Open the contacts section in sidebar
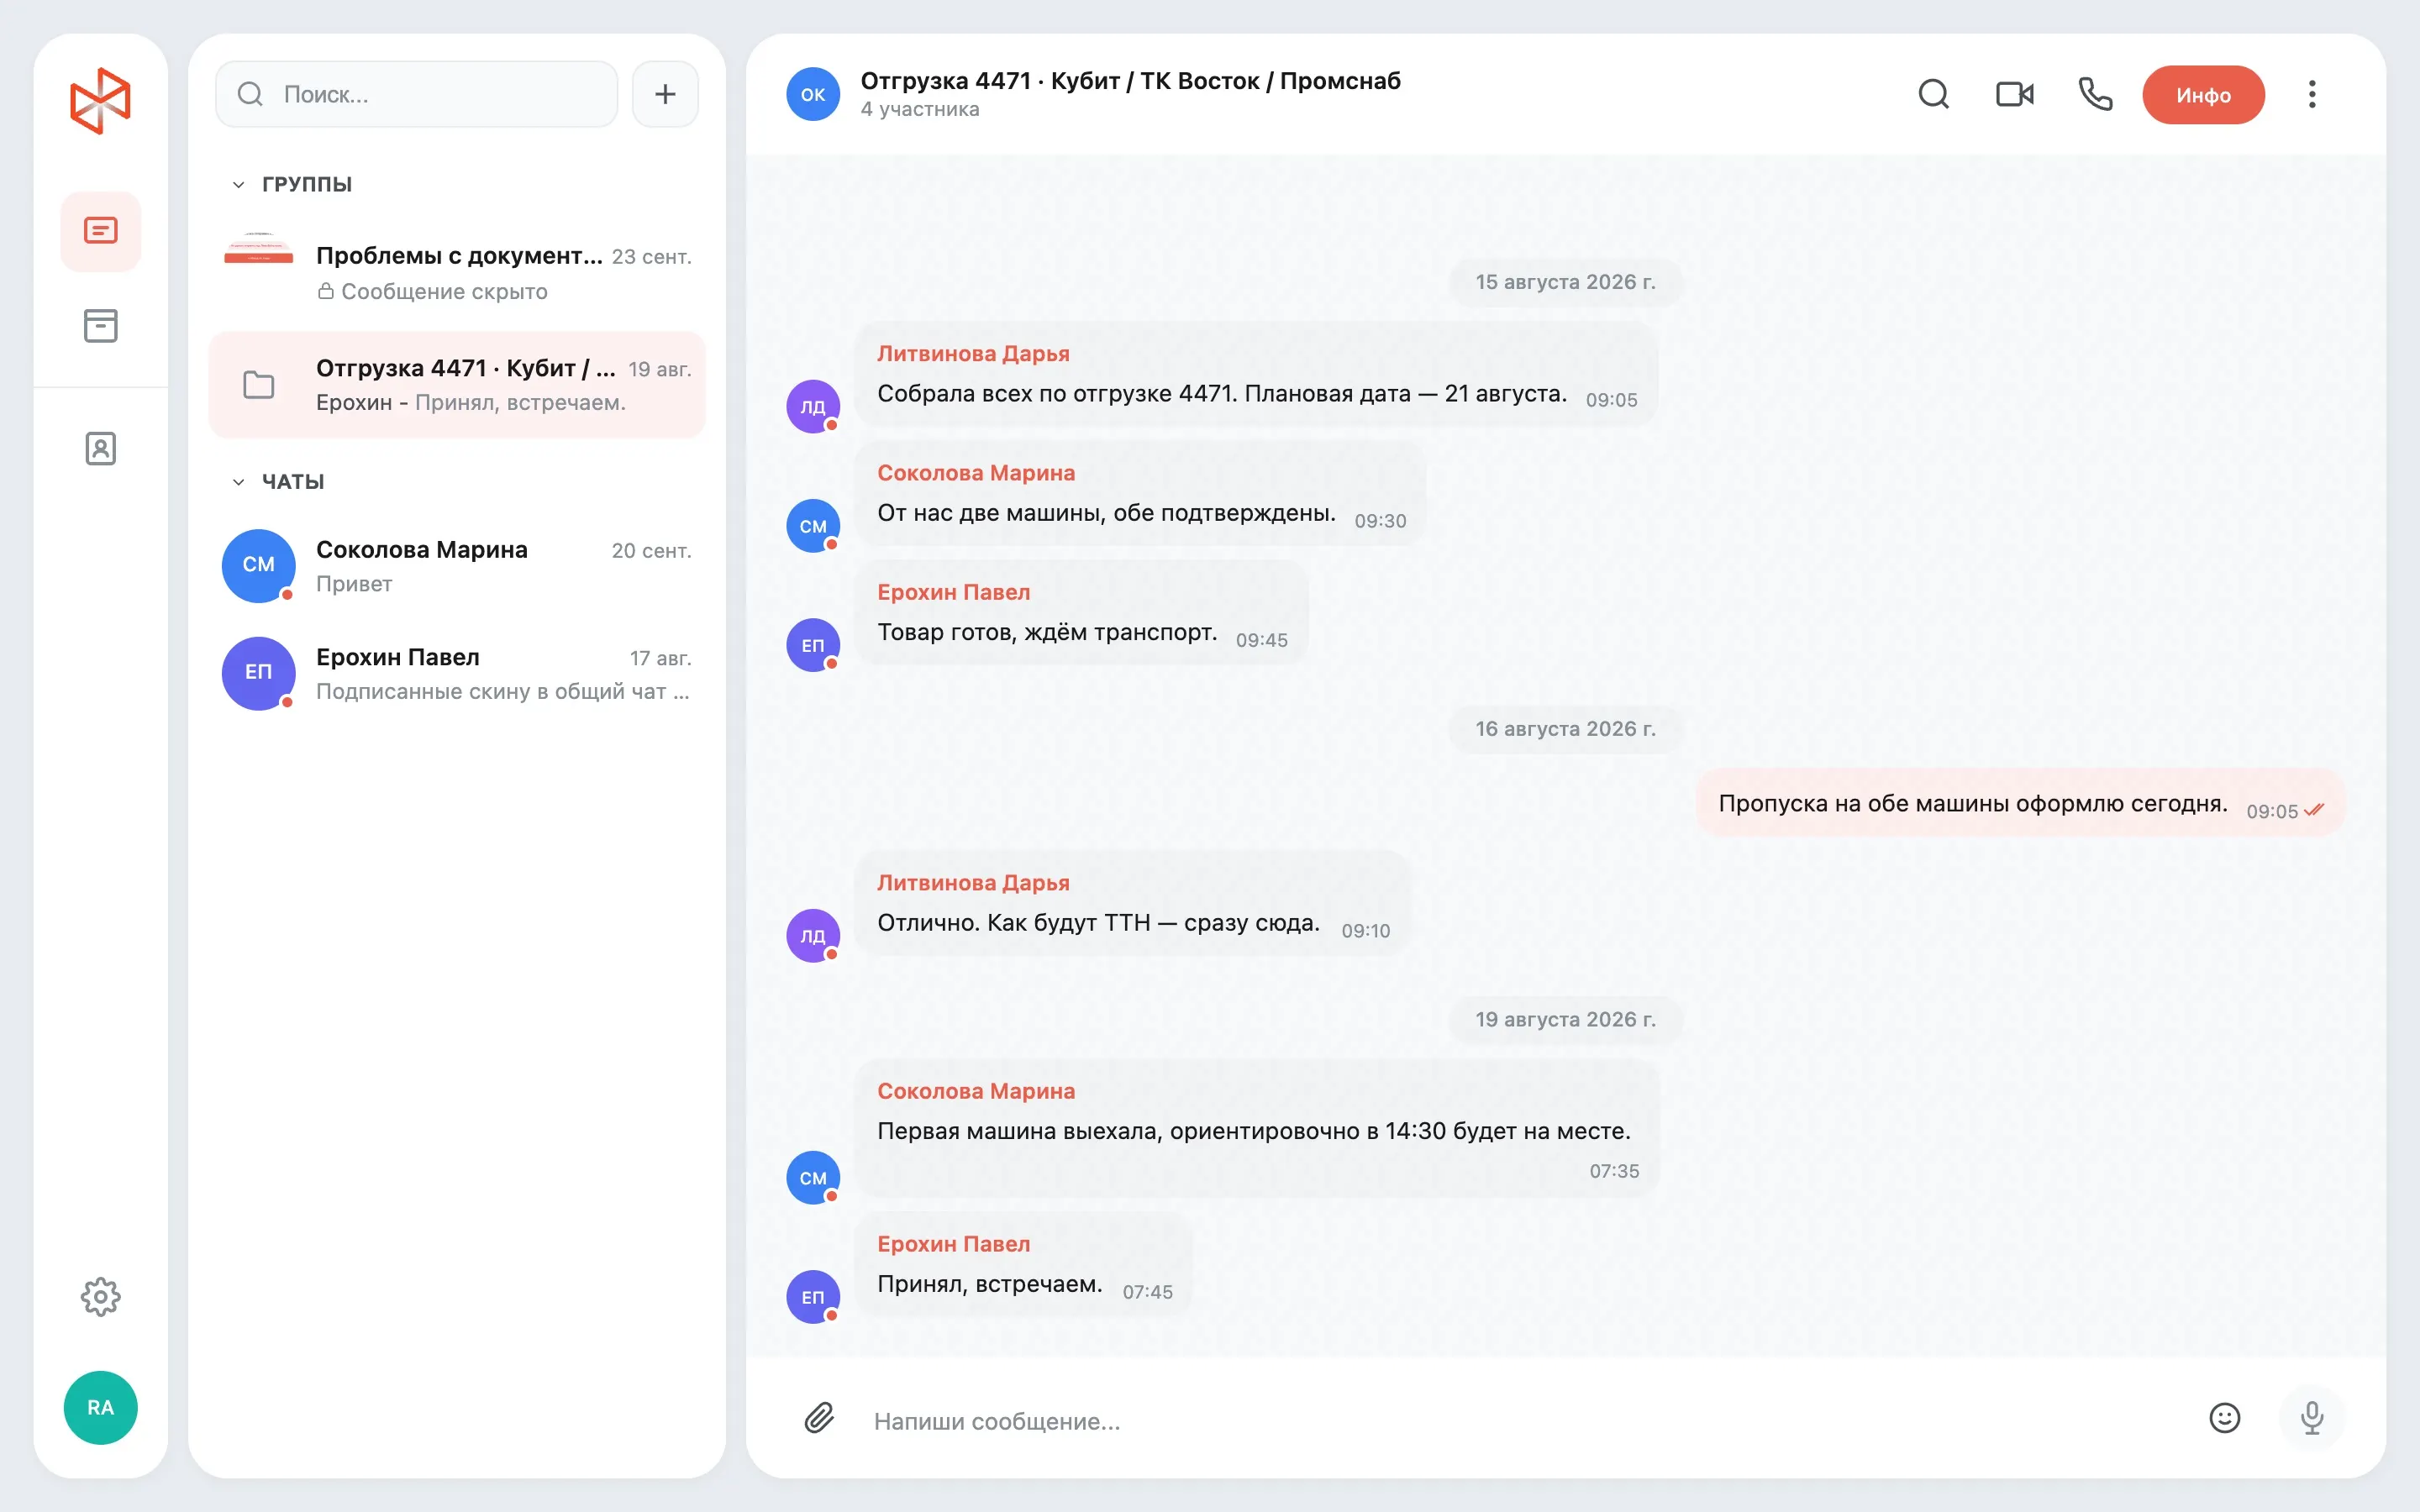 100,448
